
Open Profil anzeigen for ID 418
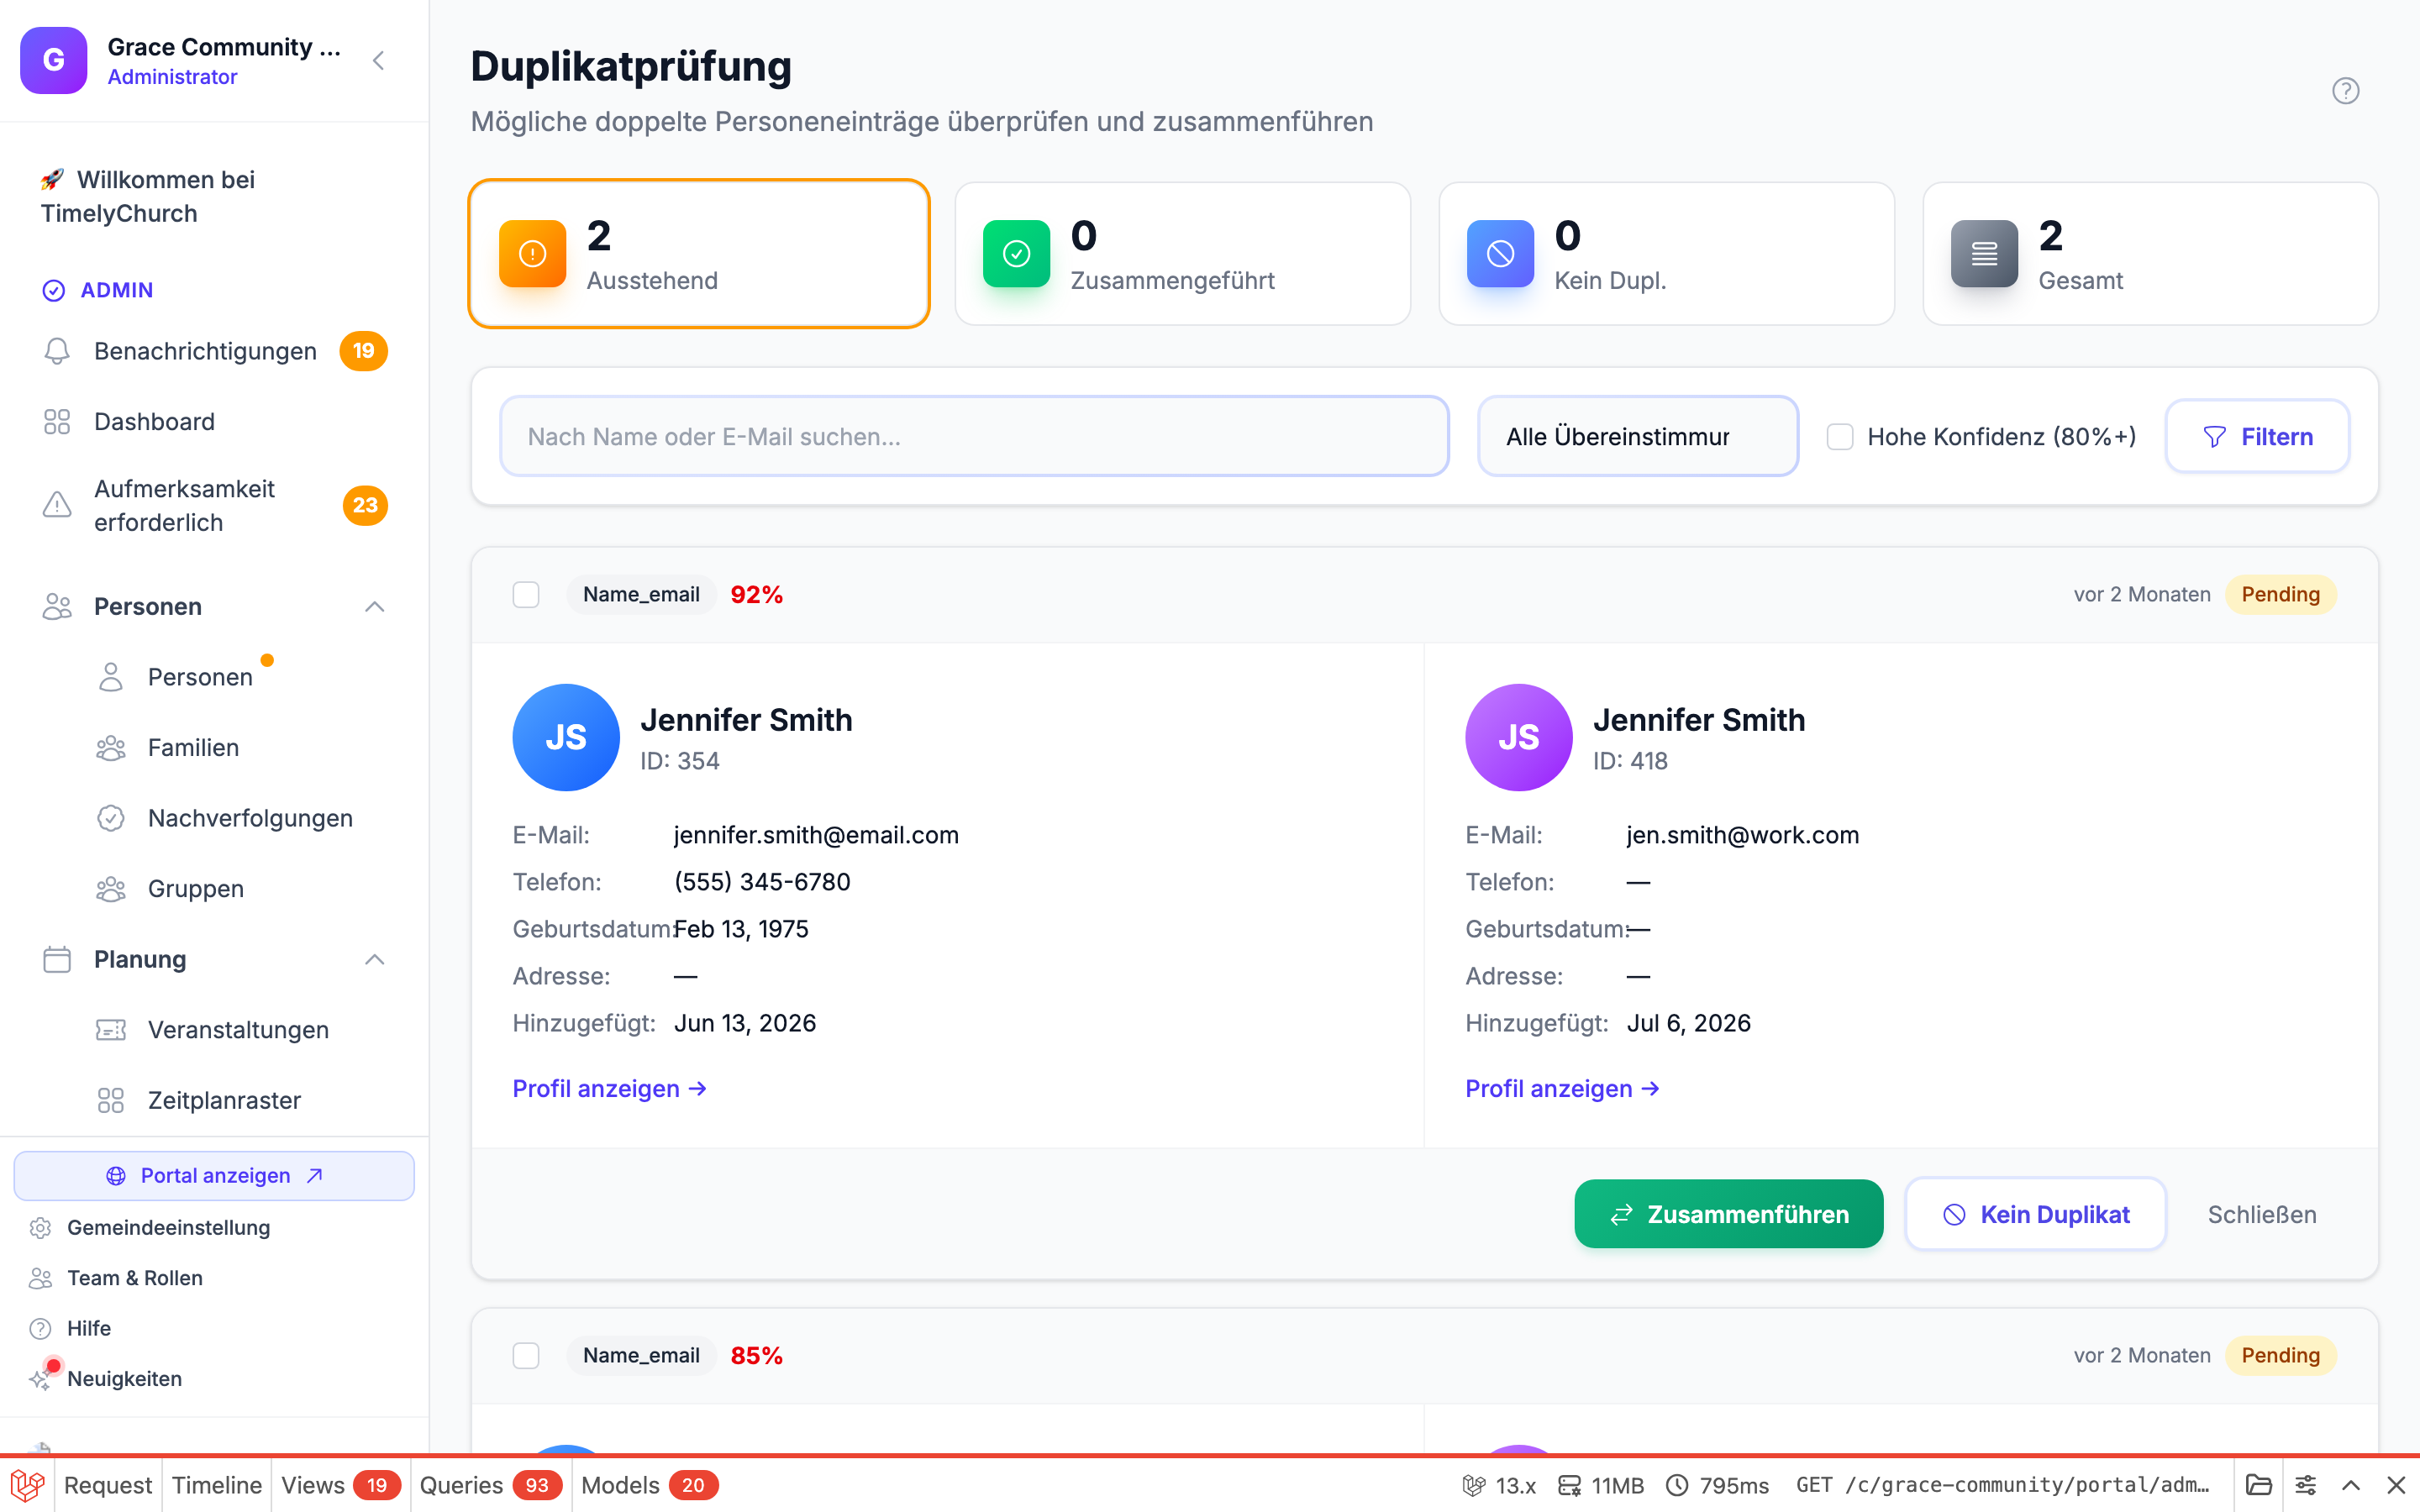[1562, 1088]
